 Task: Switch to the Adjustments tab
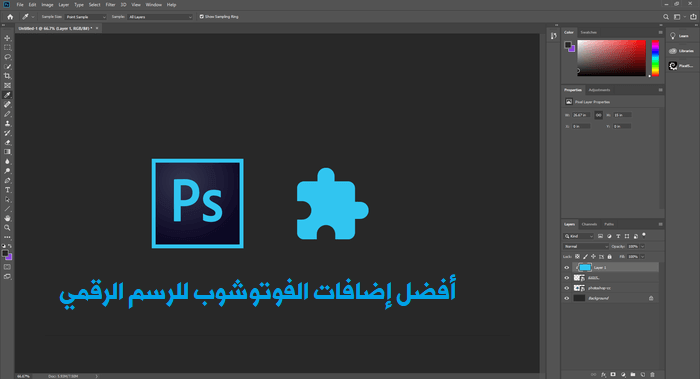(x=599, y=90)
